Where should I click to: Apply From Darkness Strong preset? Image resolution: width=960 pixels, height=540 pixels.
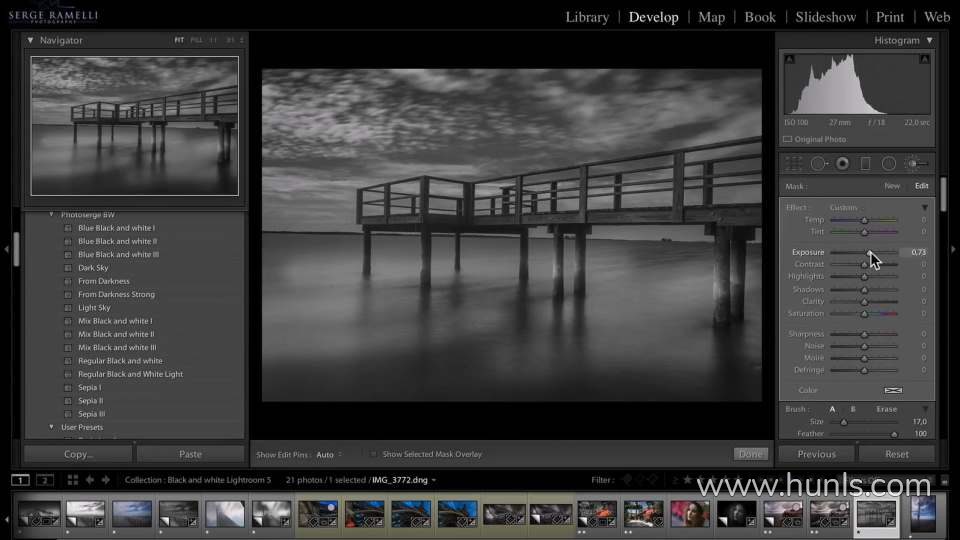[x=116, y=294]
